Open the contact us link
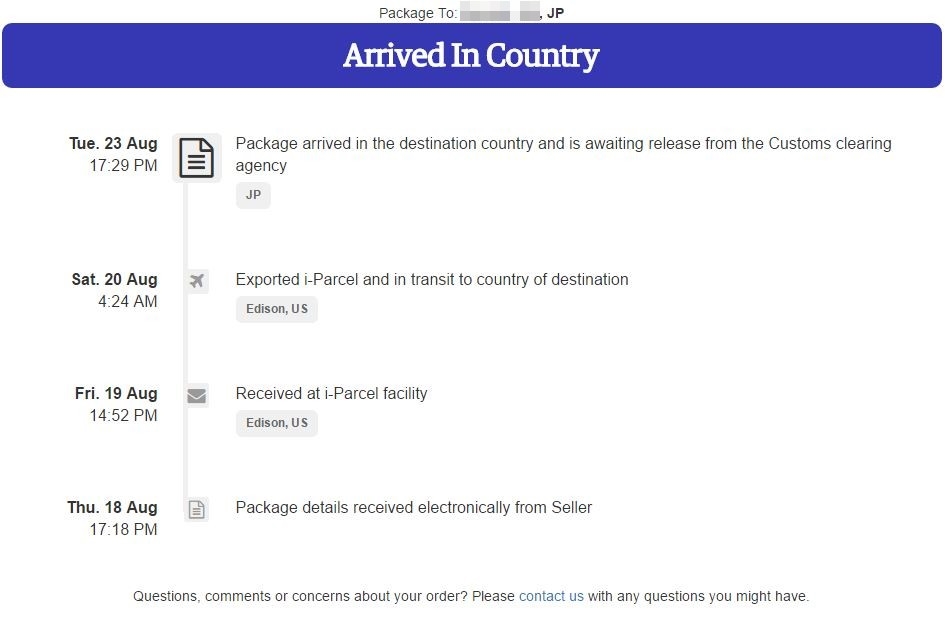 (551, 596)
